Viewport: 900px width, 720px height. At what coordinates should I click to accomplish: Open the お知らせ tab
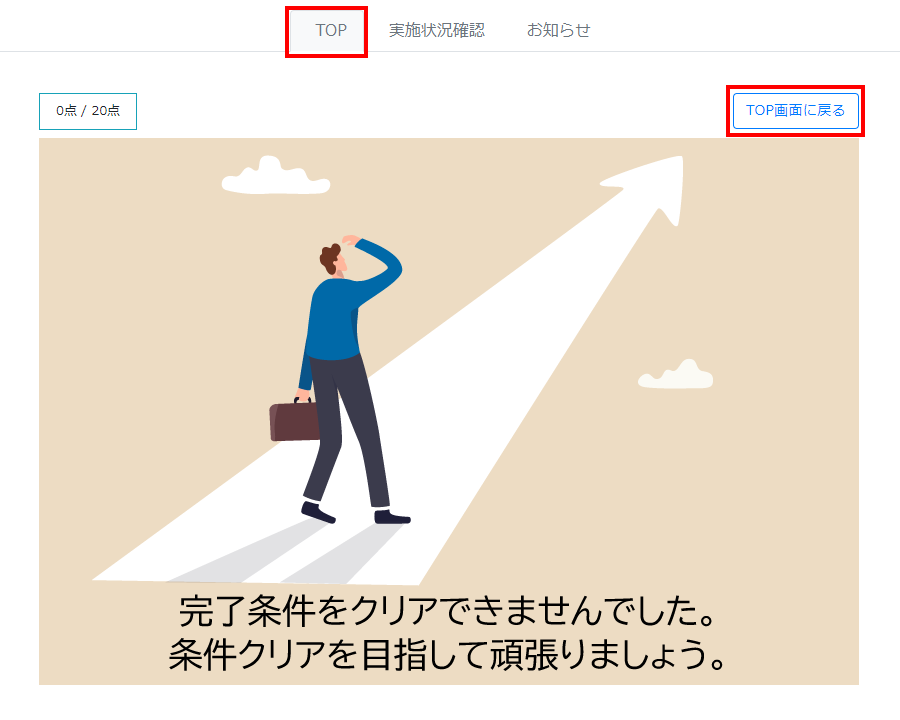click(558, 30)
